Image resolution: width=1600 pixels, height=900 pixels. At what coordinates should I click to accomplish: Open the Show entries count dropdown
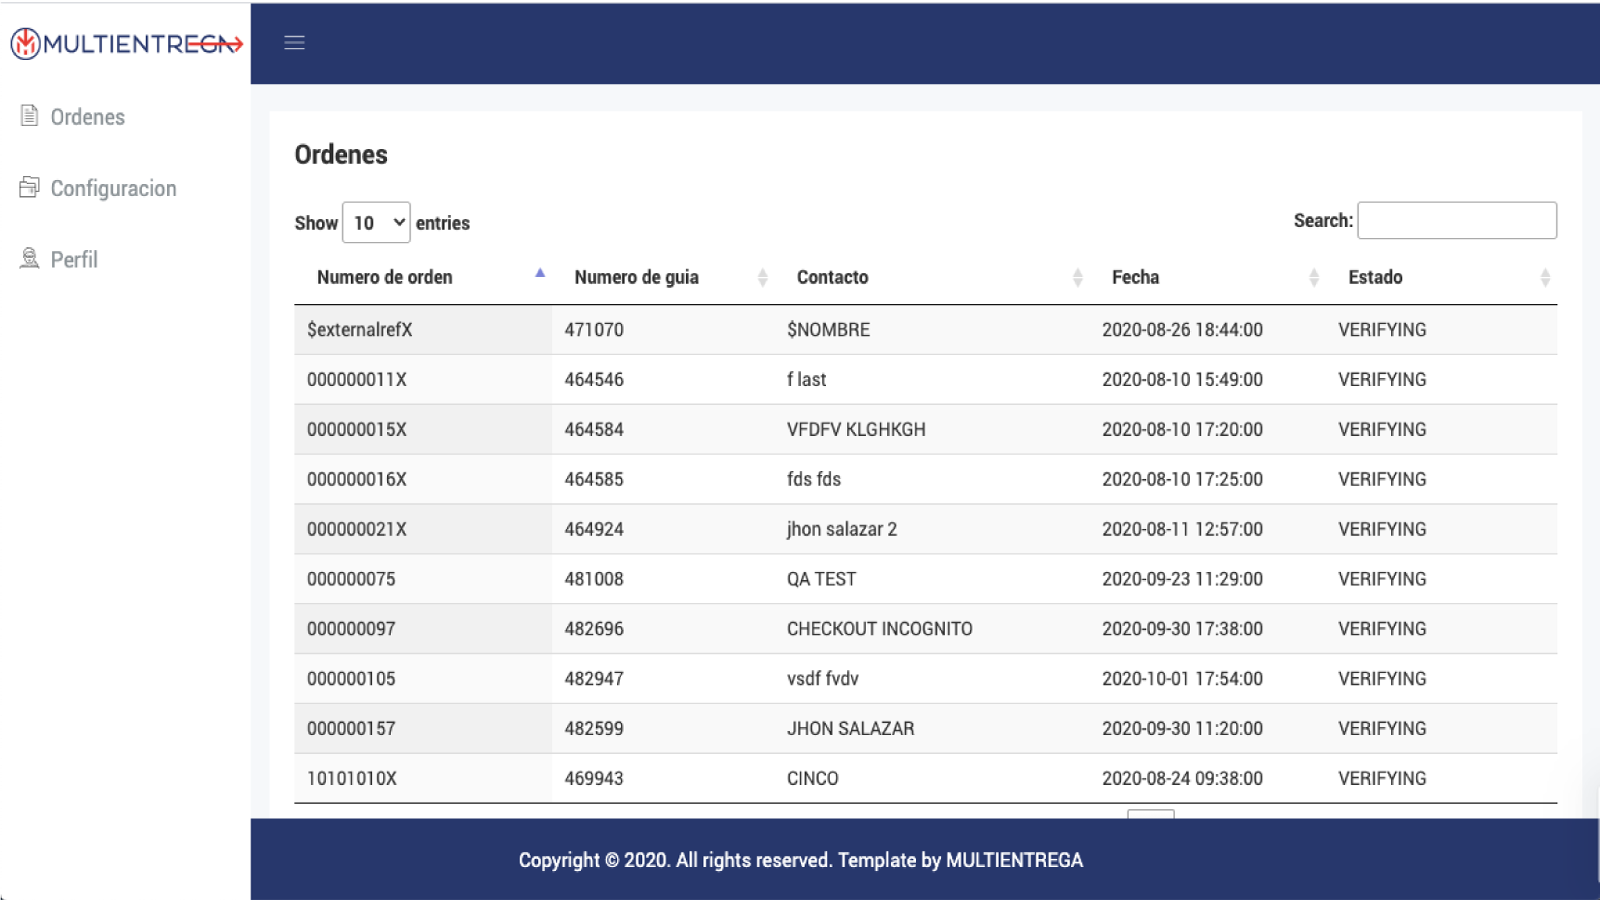(x=376, y=222)
